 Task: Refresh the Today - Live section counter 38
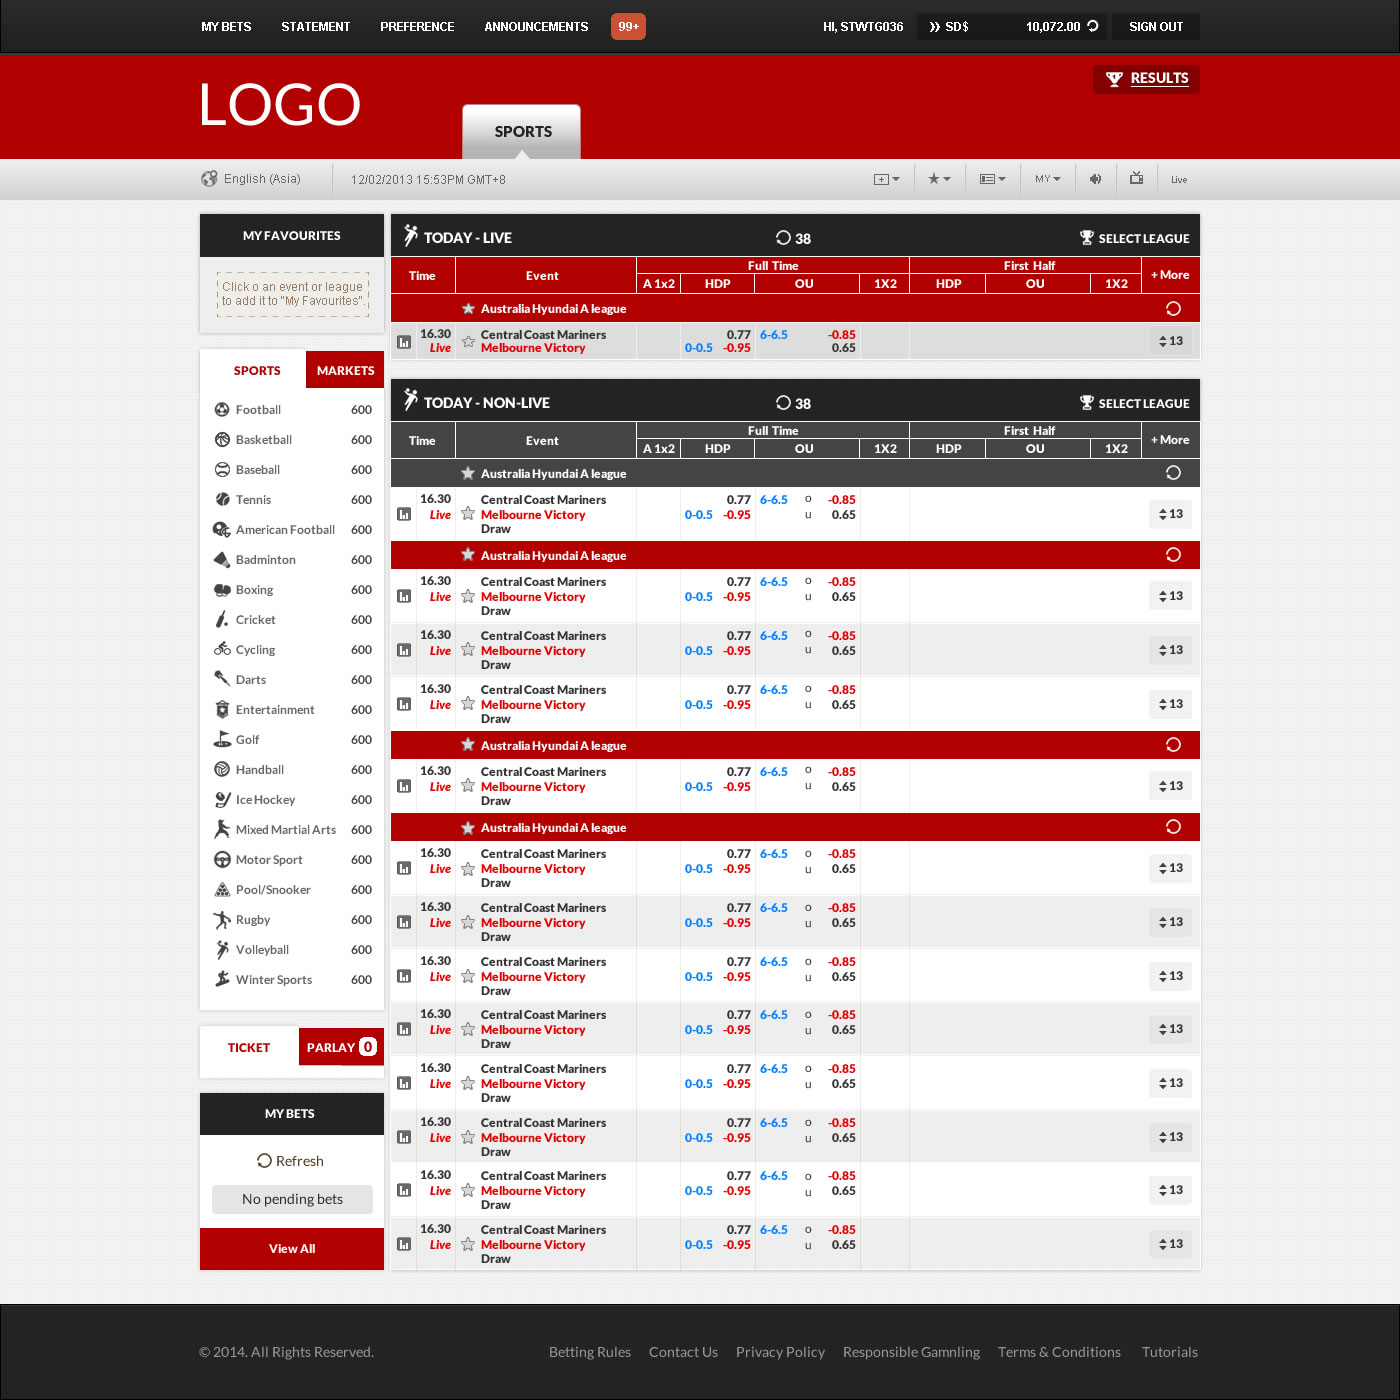[x=783, y=238]
